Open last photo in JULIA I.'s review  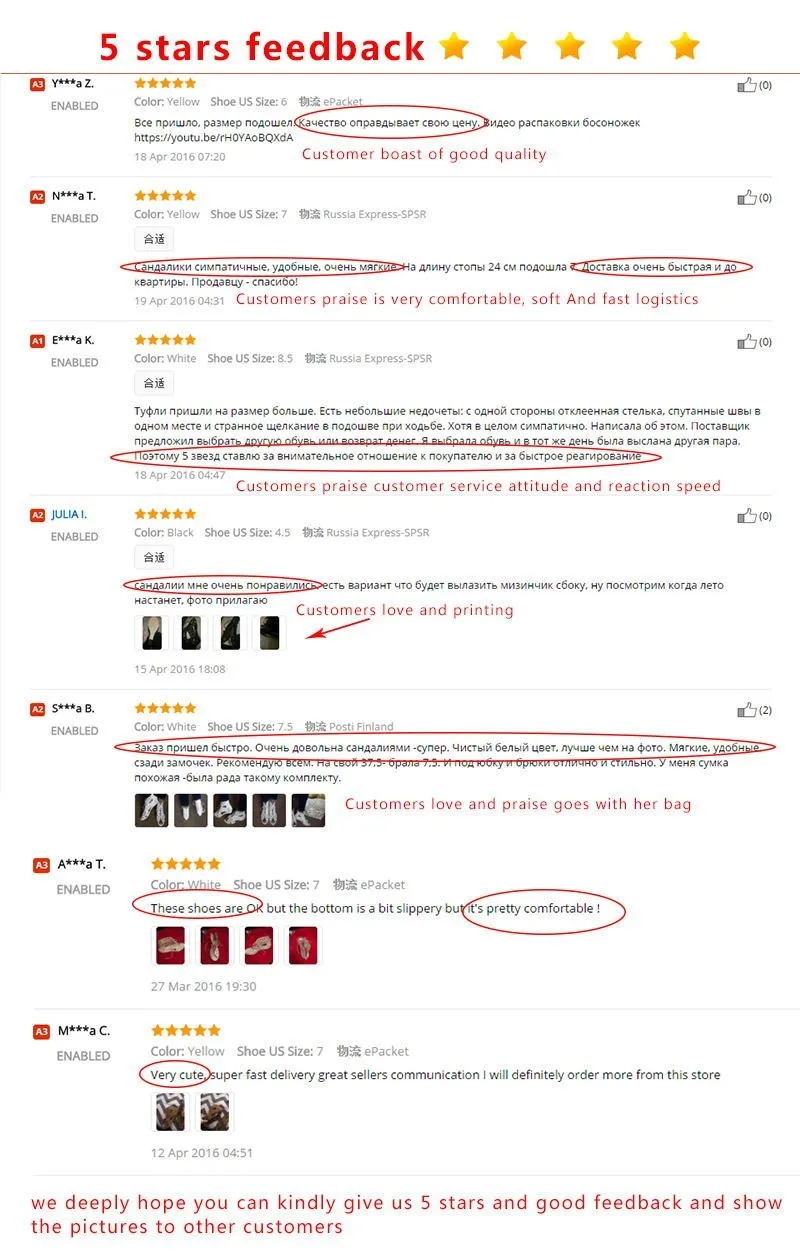tap(270, 633)
